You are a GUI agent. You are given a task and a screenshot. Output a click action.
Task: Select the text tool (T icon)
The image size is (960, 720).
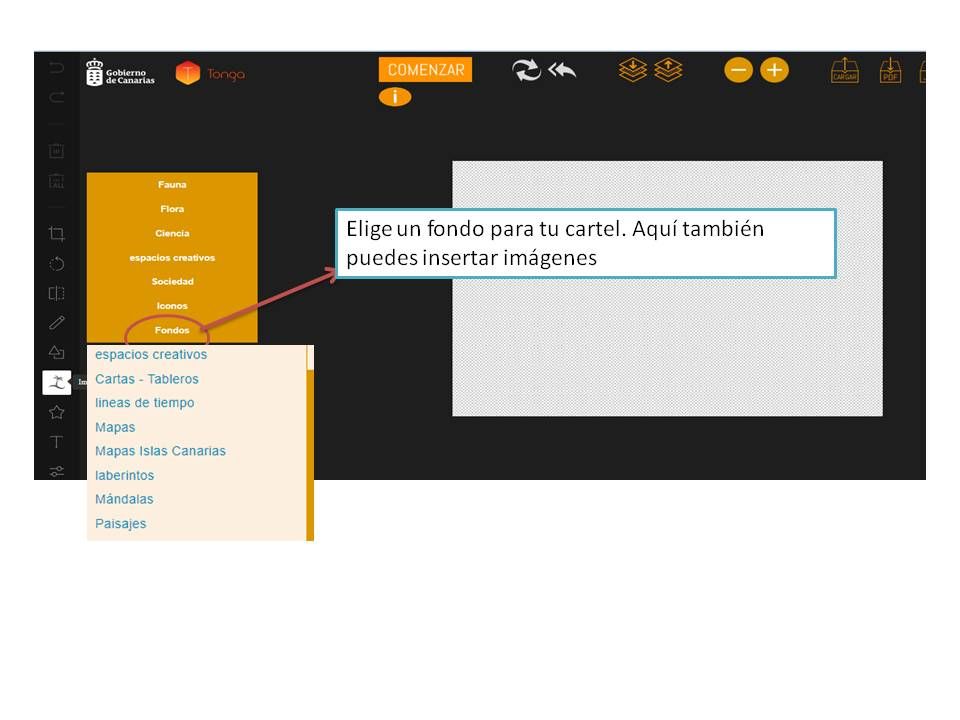click(x=57, y=442)
